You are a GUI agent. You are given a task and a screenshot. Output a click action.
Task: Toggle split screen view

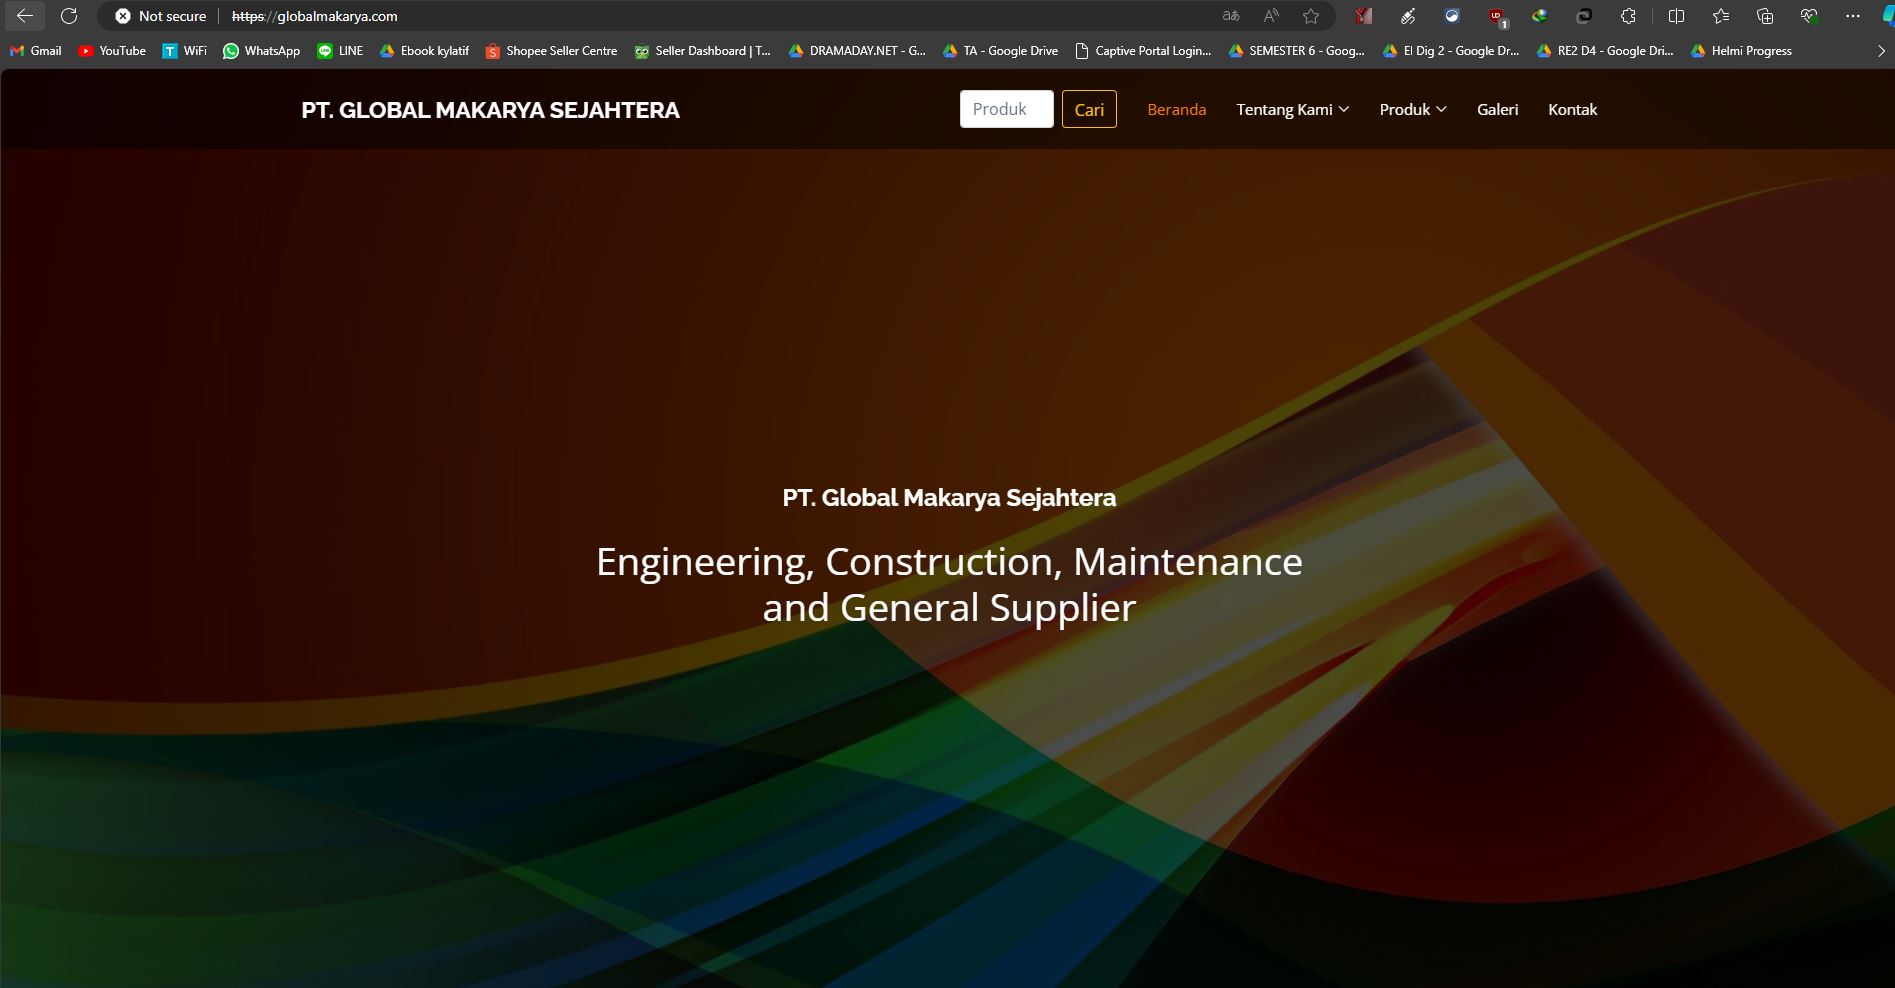(1677, 16)
